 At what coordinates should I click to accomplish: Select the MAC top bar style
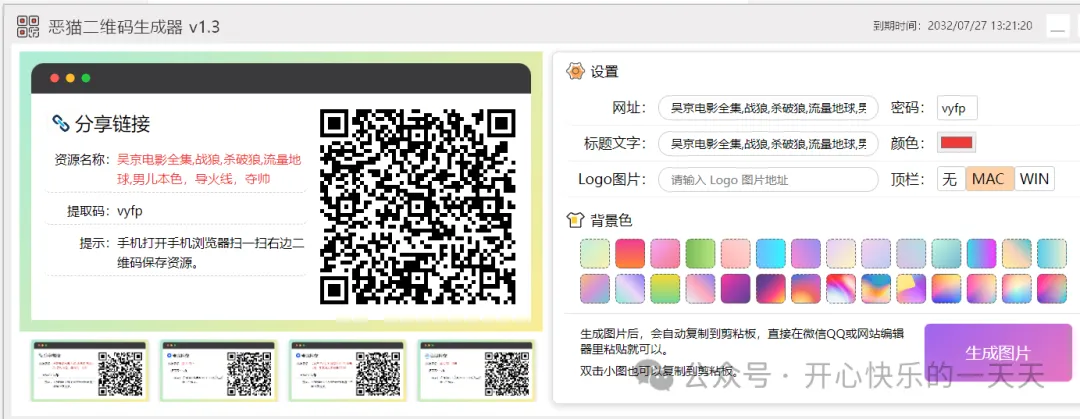coord(989,179)
